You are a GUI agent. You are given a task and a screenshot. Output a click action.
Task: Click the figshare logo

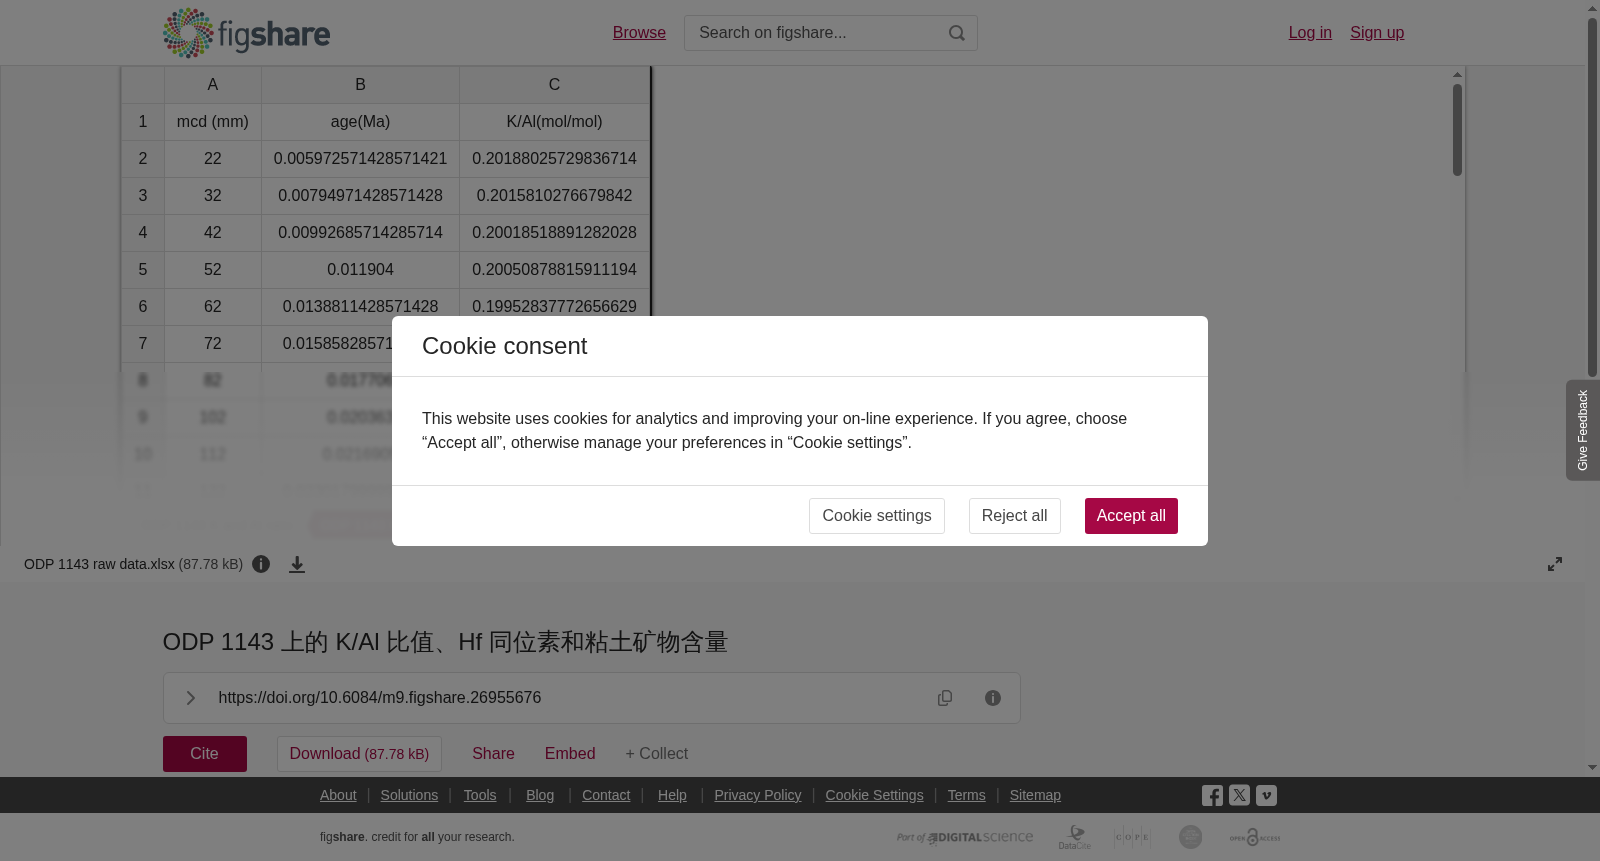point(246,33)
